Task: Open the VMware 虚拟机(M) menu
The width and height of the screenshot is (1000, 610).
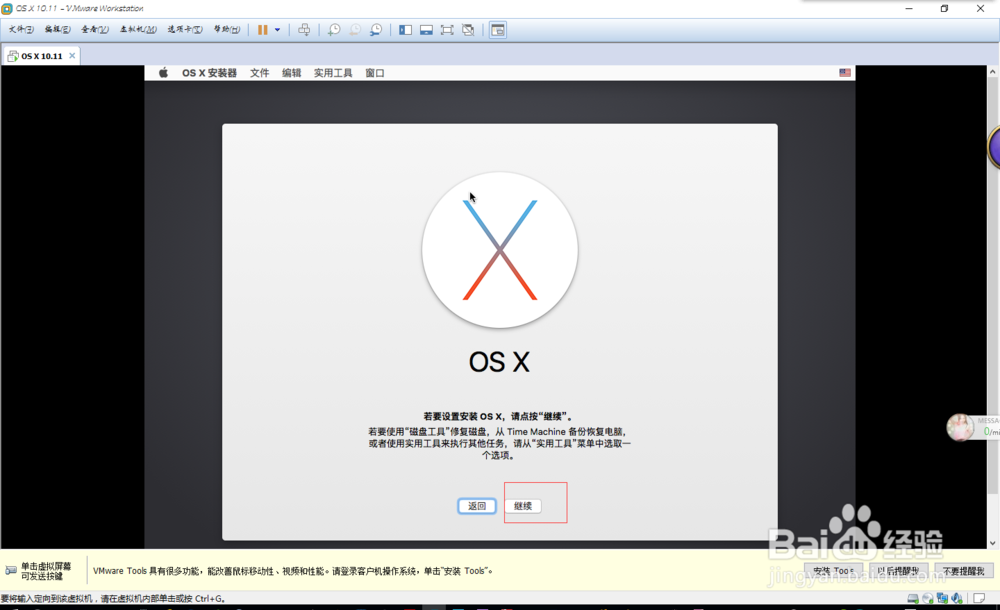Action: tap(138, 29)
